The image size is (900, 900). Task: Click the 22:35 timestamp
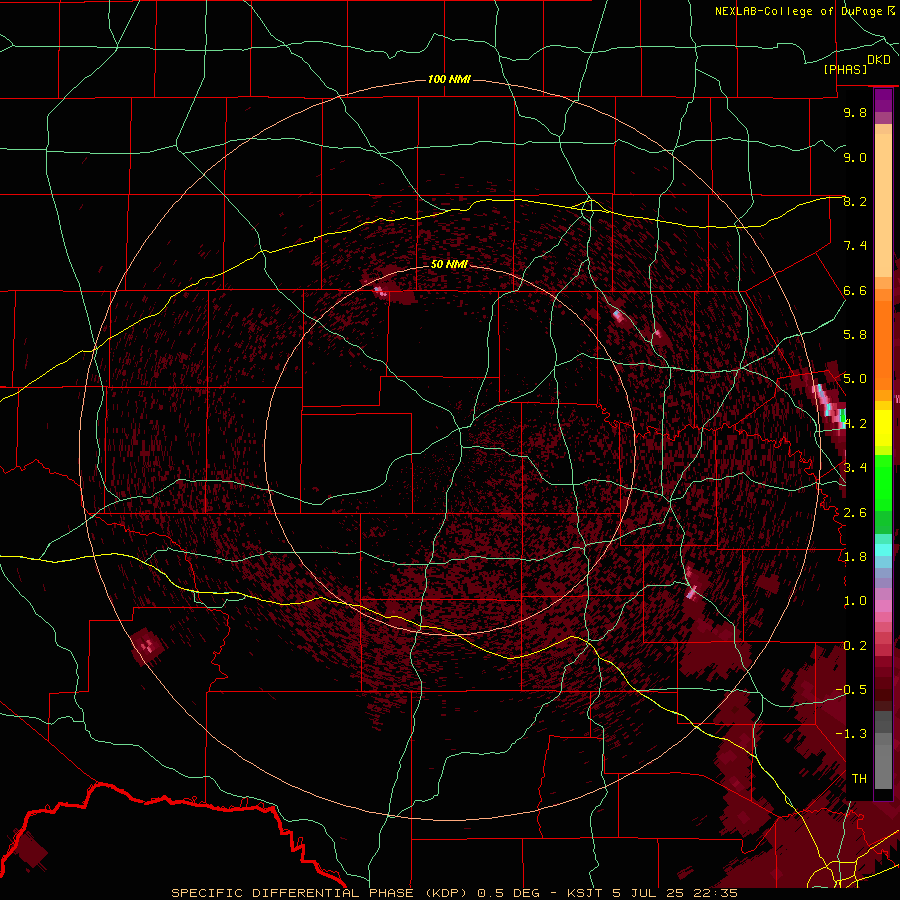click(717, 893)
